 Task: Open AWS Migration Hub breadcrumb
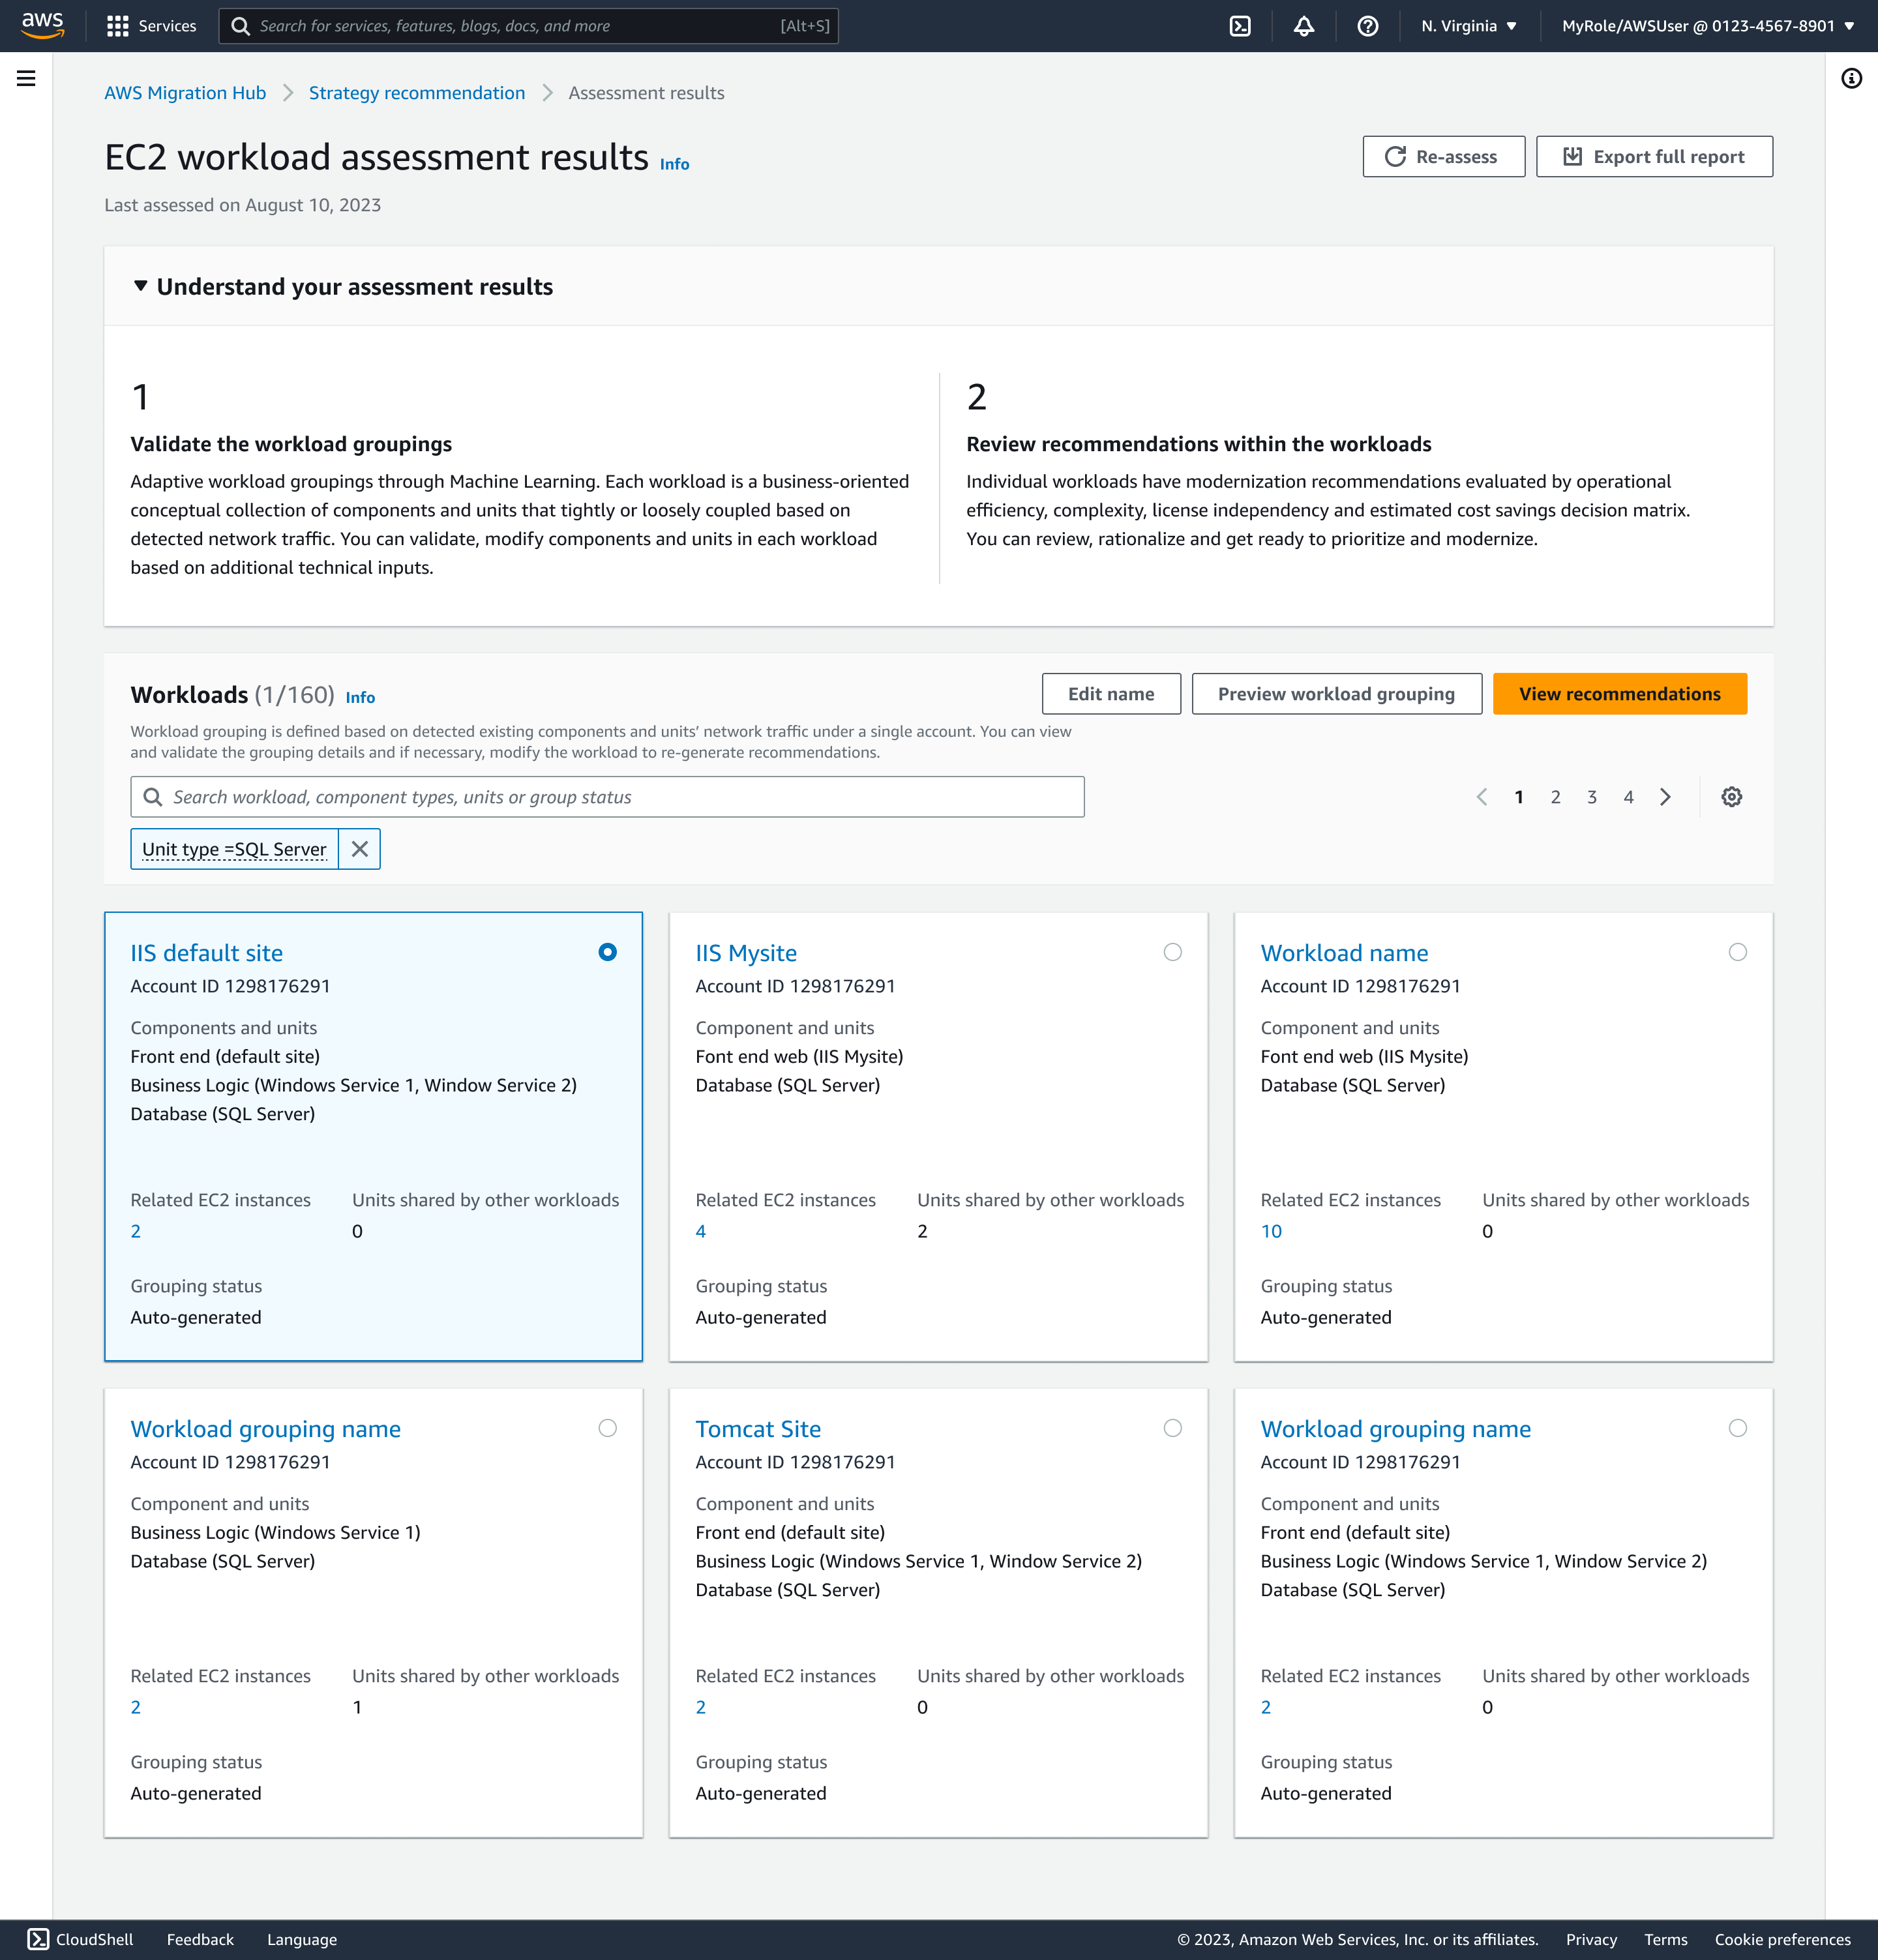click(x=185, y=93)
